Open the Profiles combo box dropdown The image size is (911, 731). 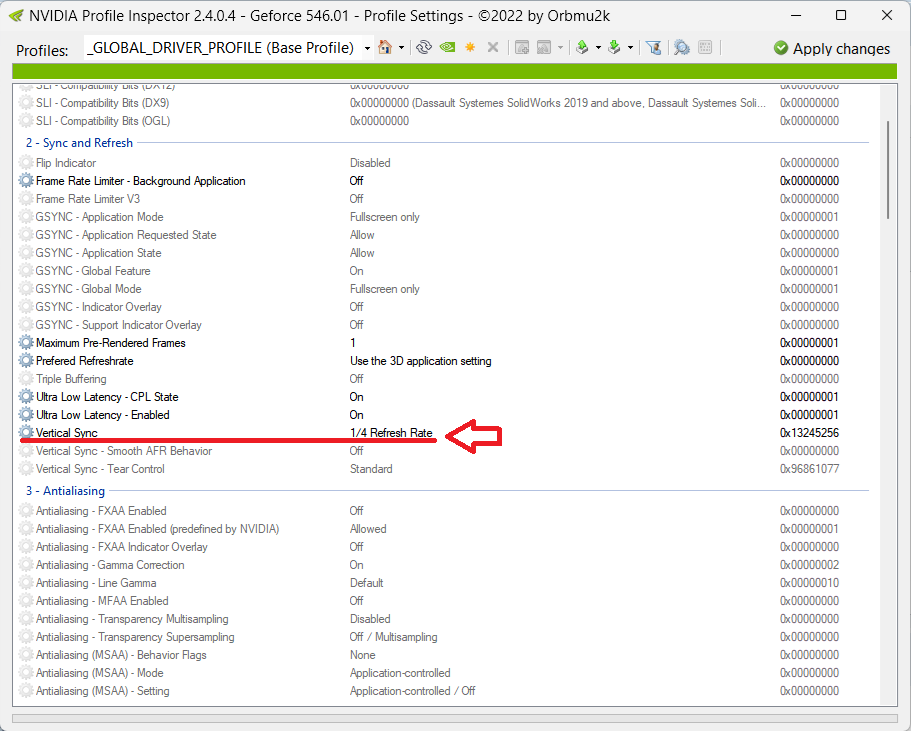click(x=367, y=48)
